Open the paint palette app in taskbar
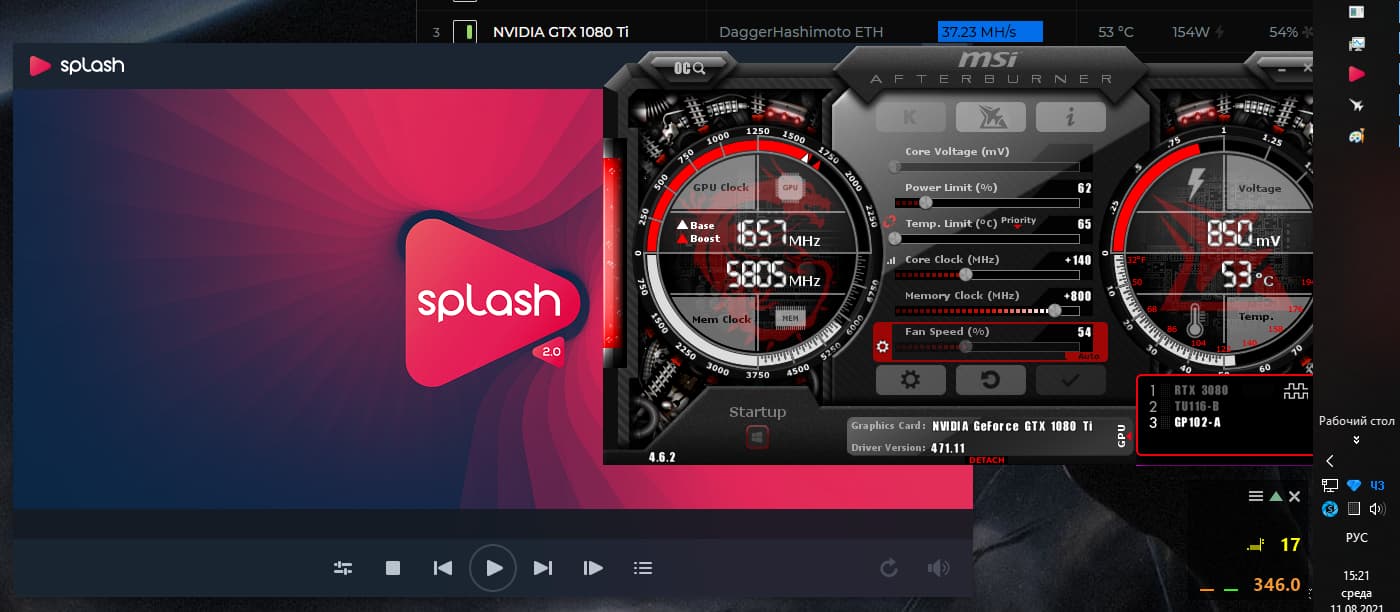The width and height of the screenshot is (1400, 612). click(x=1356, y=136)
